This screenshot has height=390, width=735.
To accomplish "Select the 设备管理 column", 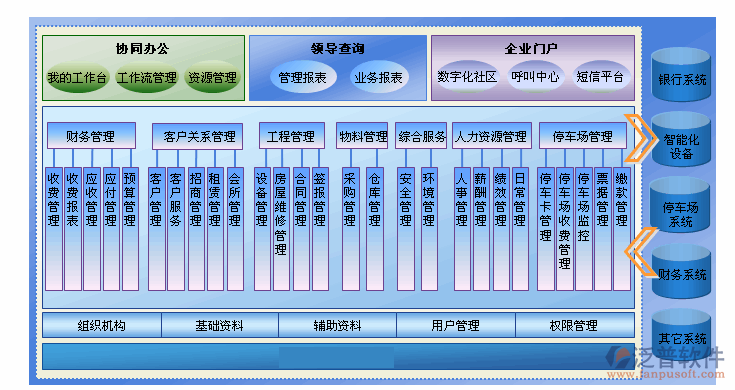I will pyautogui.click(x=262, y=229).
